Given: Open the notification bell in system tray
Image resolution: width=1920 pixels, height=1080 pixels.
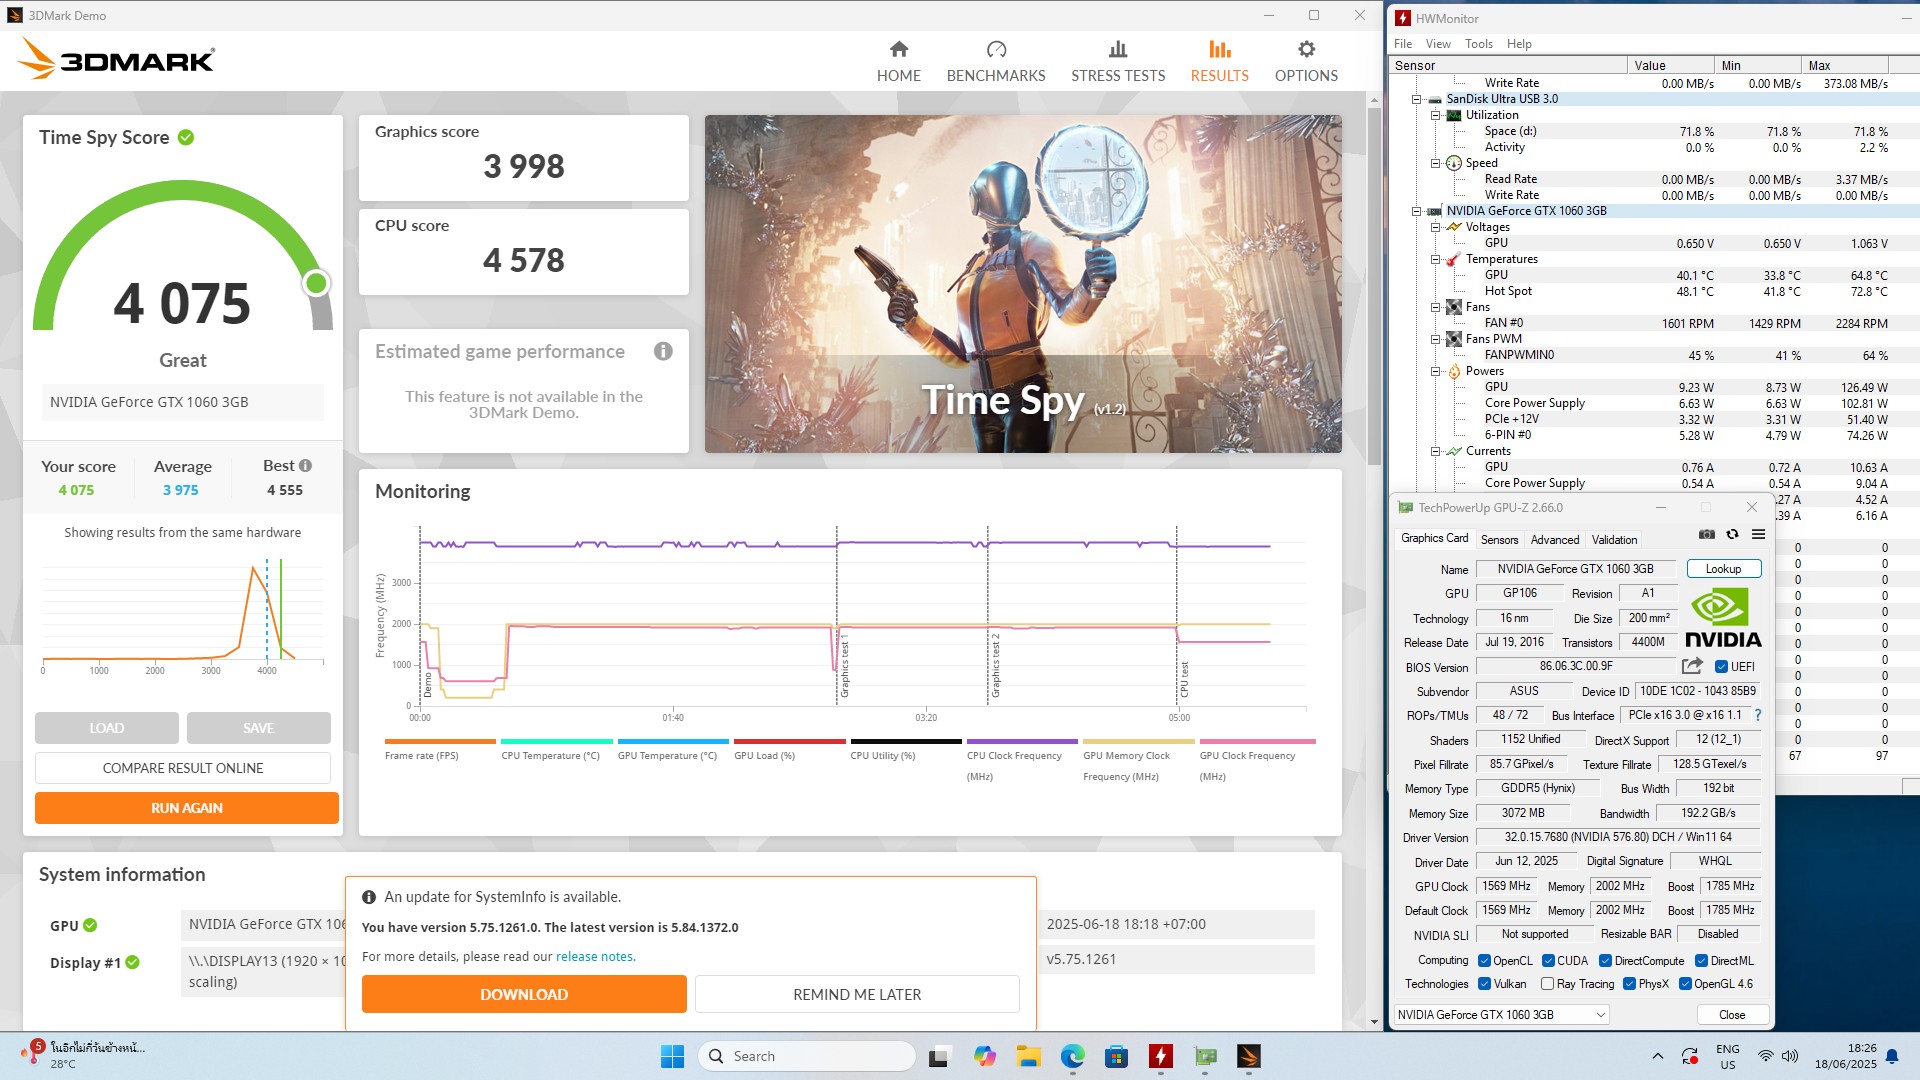Looking at the screenshot, I should click(x=1891, y=1056).
